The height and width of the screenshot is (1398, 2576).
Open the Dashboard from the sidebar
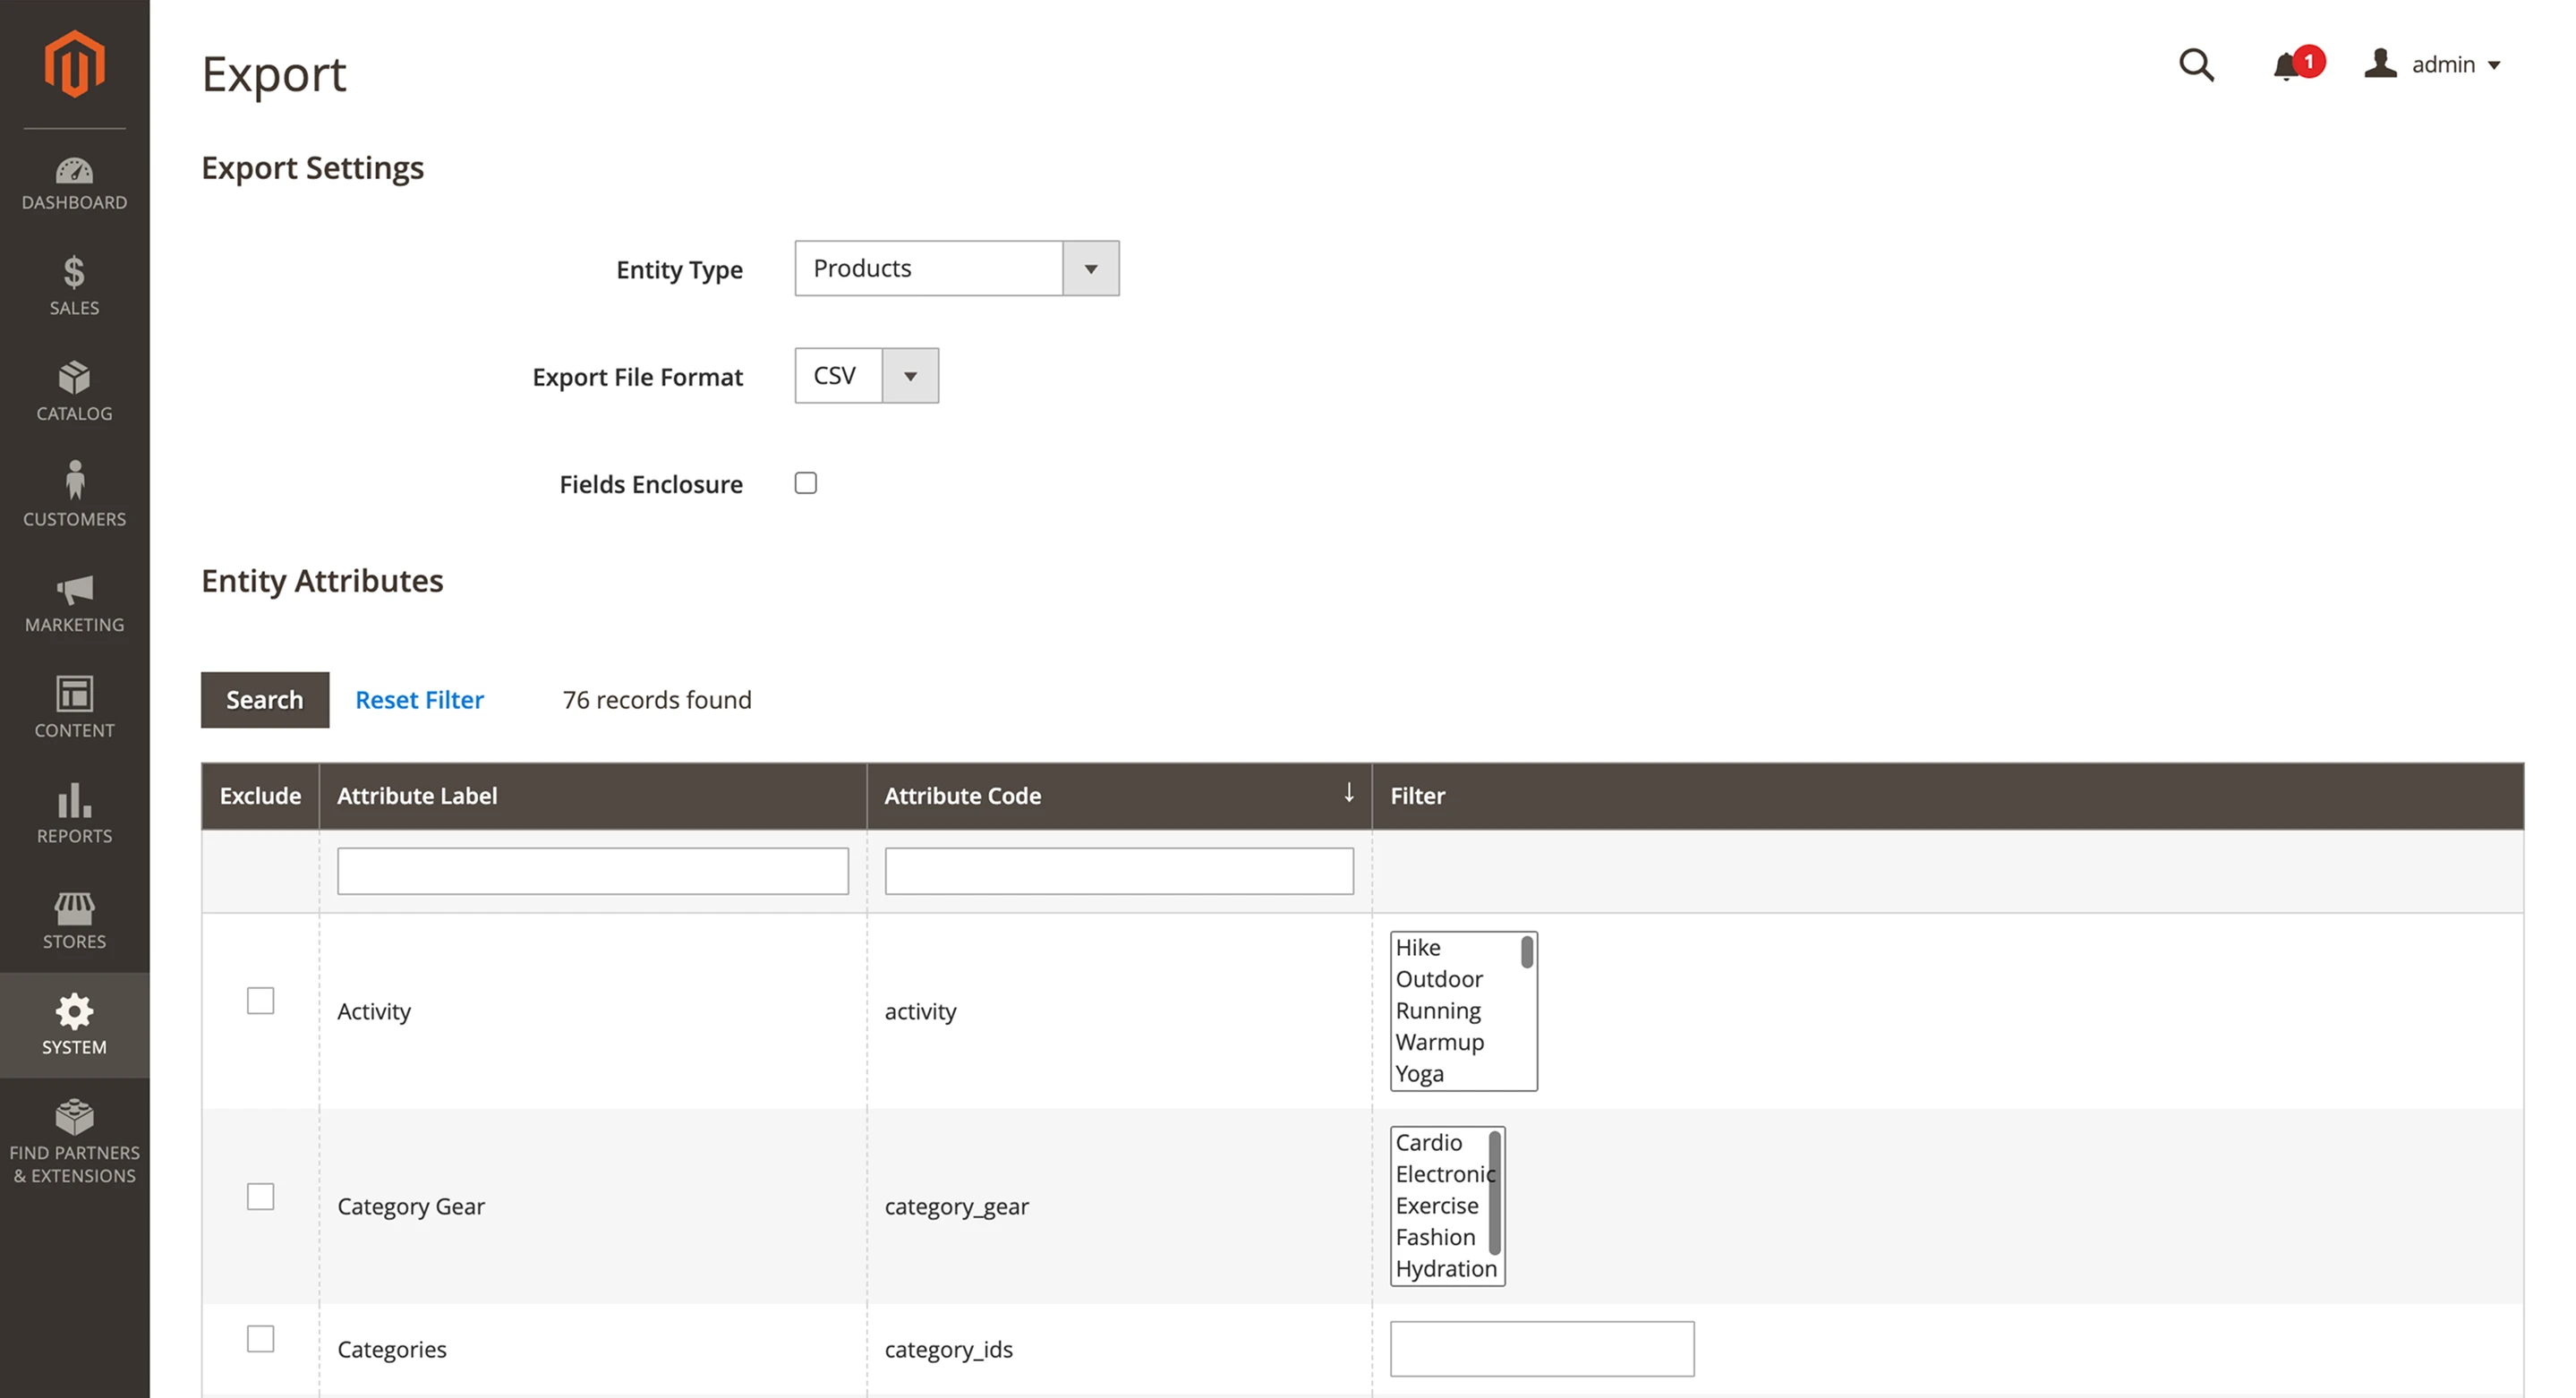[x=74, y=183]
